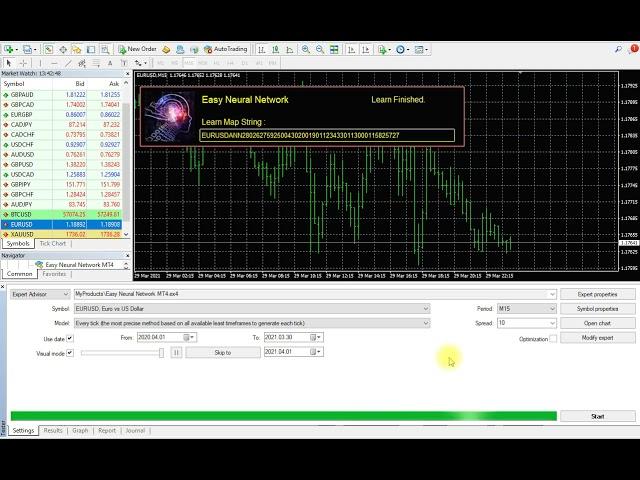Select the text label A tool
The image size is (640, 480).
pos(110,63)
